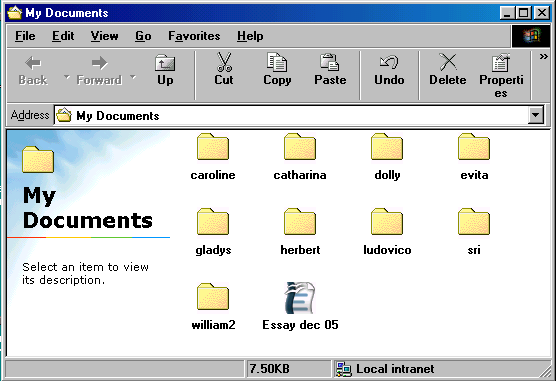
Task: Click the title bar folder icon
Action: point(15,13)
